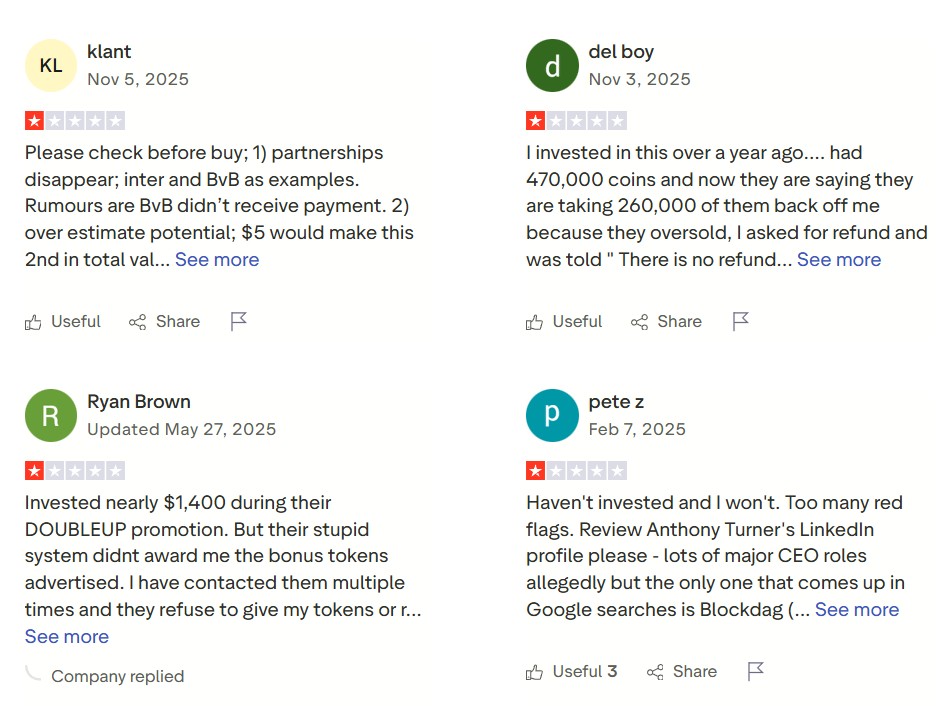942x706 pixels.
Task: Open klant's reviewer profile name
Action: click(109, 51)
